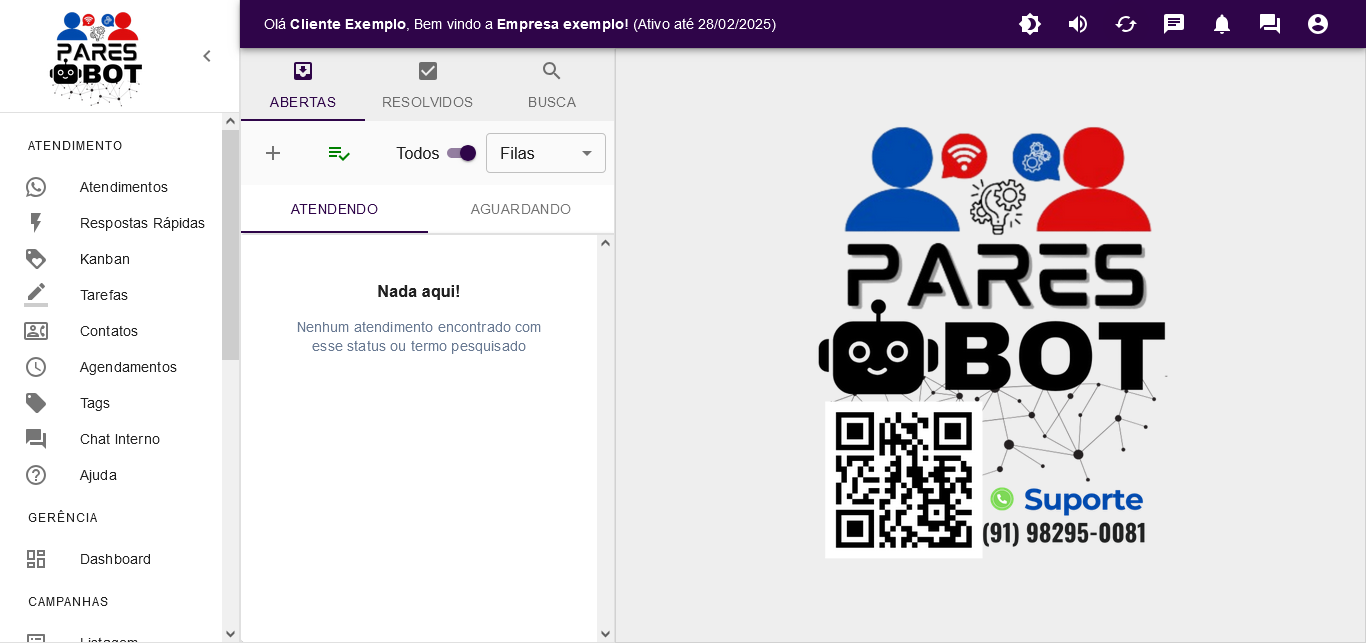Click the refresh sync icon in header

(x=1126, y=24)
